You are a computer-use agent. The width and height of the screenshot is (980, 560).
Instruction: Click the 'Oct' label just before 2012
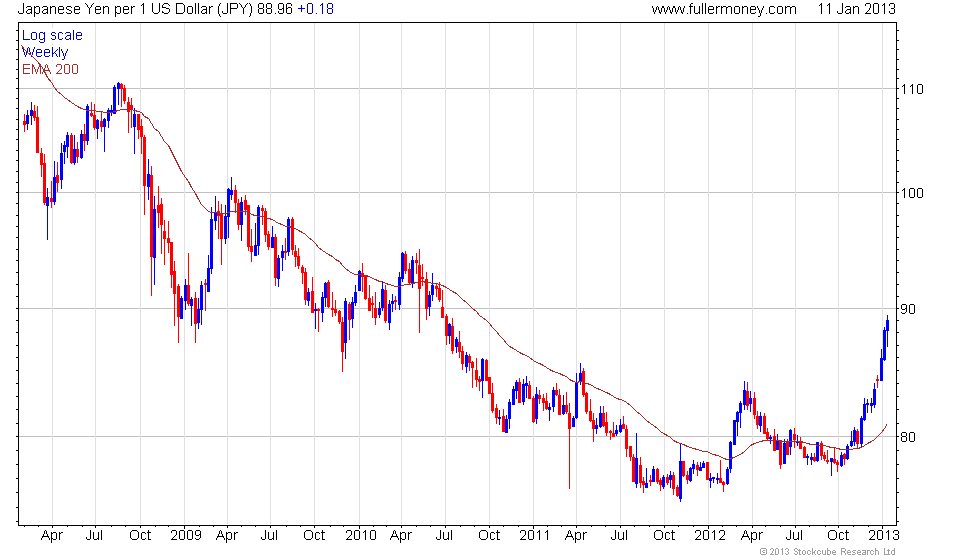click(x=664, y=536)
